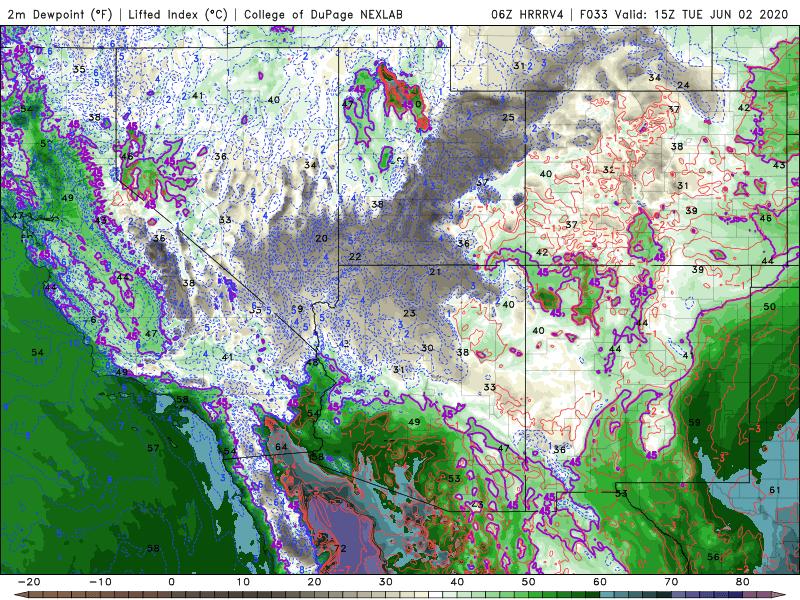Click the '61' dewpoint value in east Texas

click(775, 490)
